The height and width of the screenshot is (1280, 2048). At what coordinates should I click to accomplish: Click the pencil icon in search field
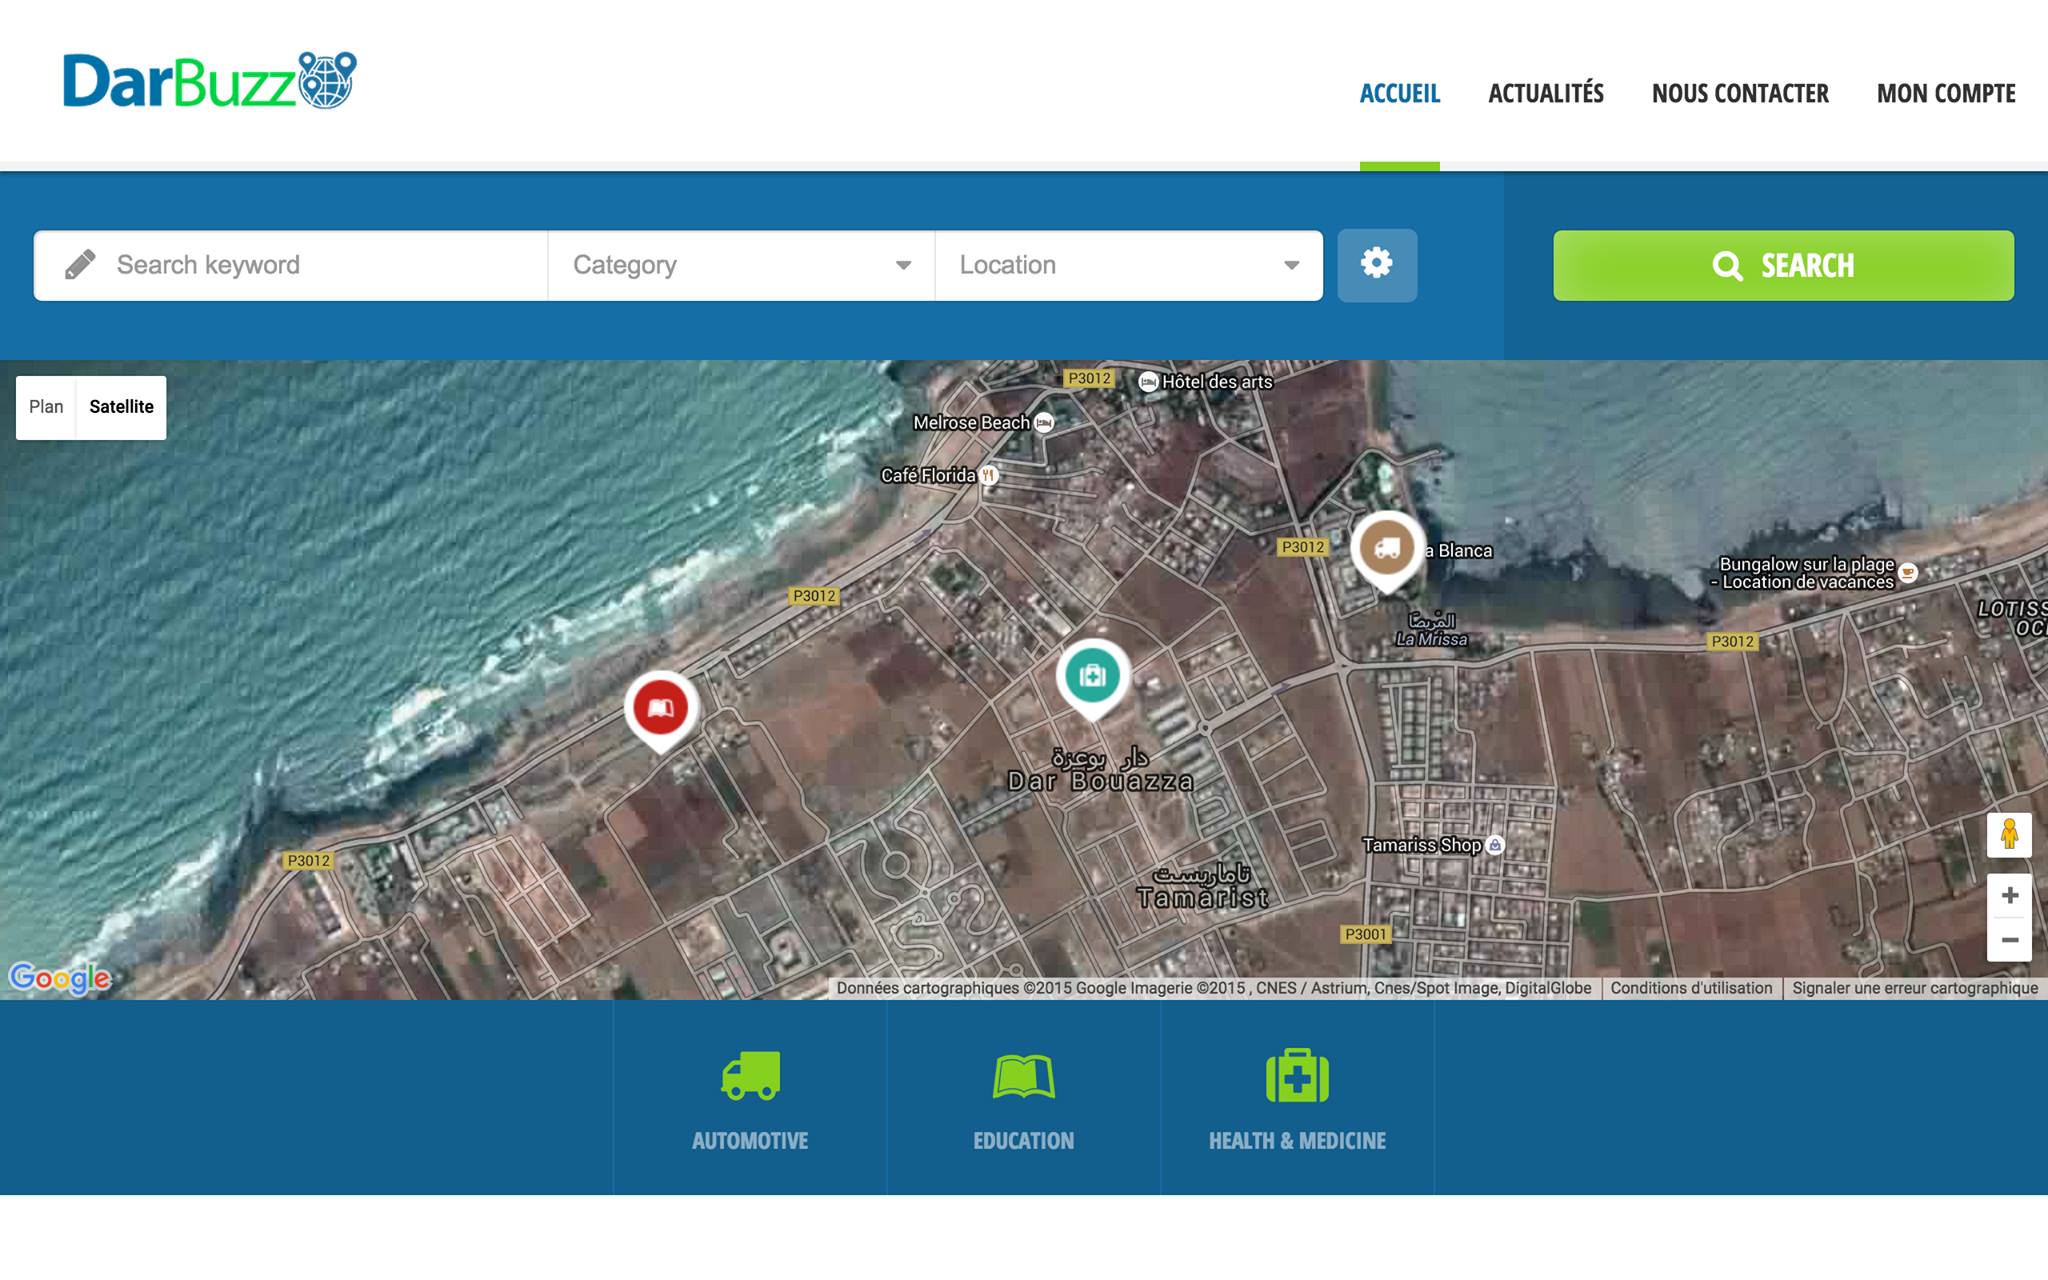pos(80,265)
